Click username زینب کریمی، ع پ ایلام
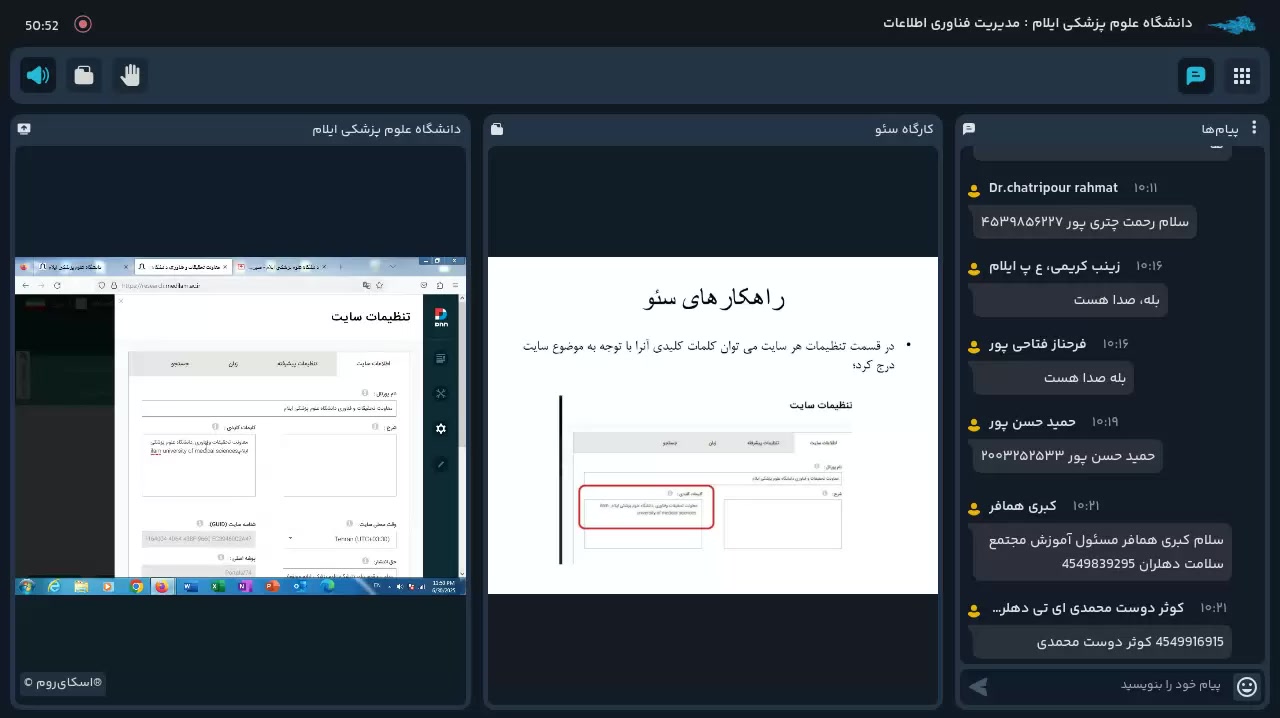 click(x=1054, y=266)
